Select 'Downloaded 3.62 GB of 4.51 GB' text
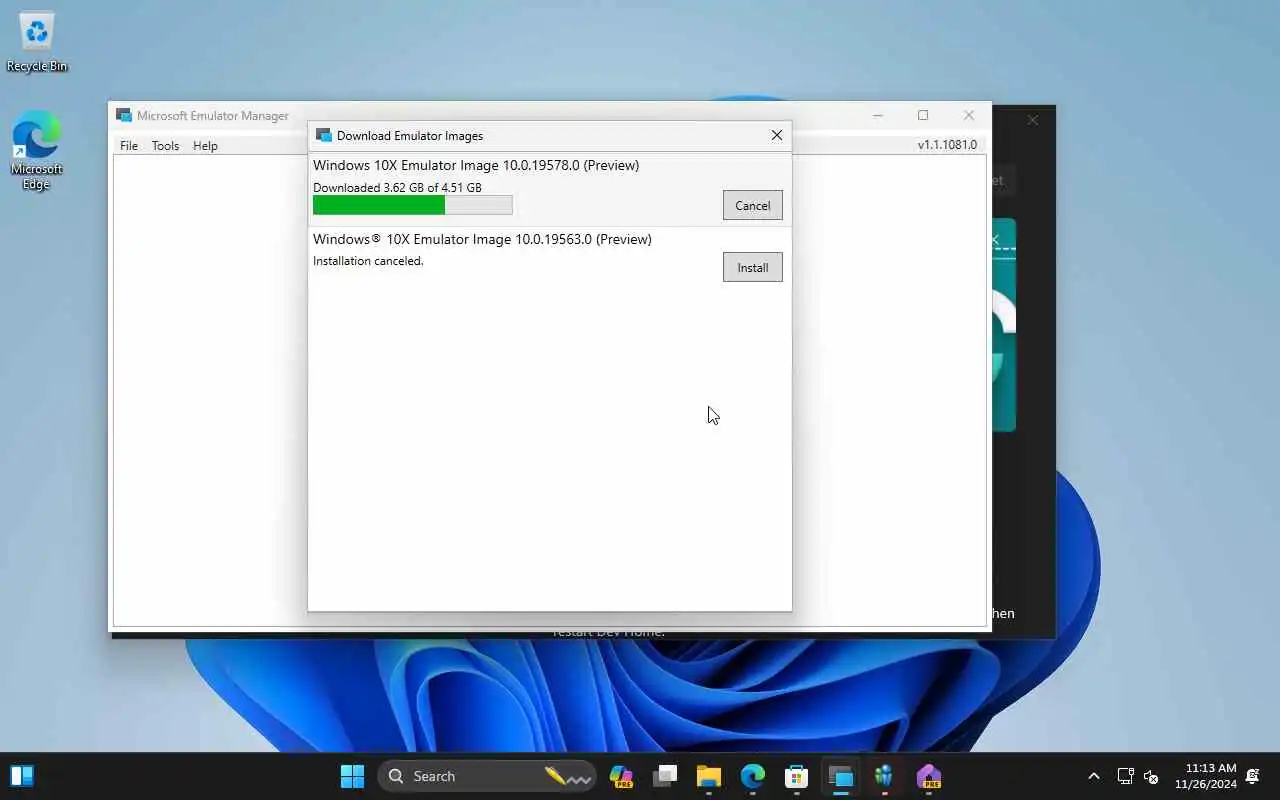This screenshot has width=1280, height=800. pos(397,187)
